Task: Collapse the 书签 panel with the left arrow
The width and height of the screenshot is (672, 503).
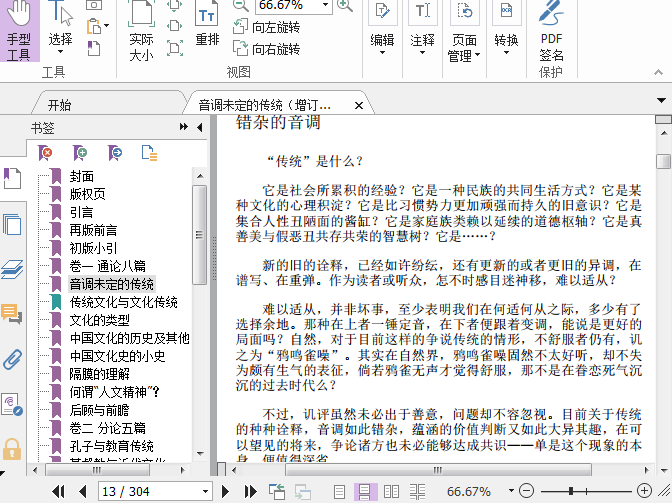Action: tap(200, 127)
